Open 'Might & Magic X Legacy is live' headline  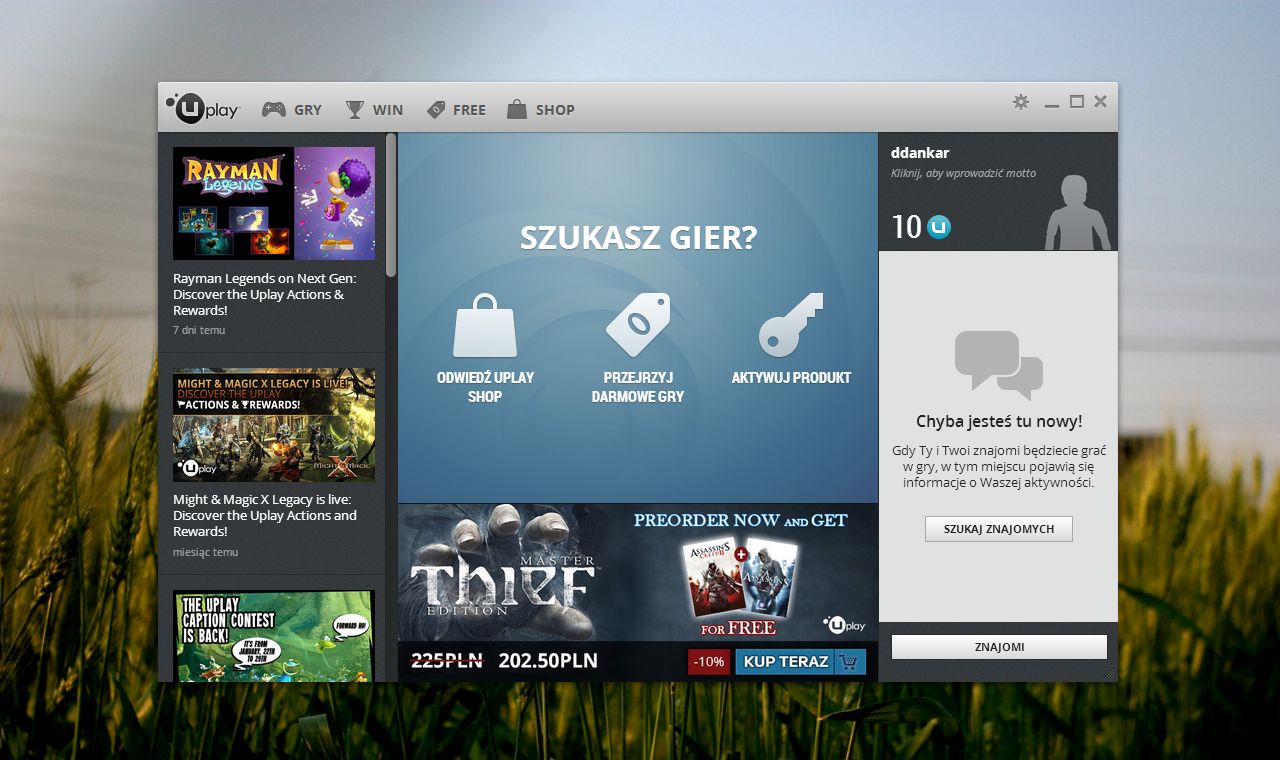[x=265, y=516]
